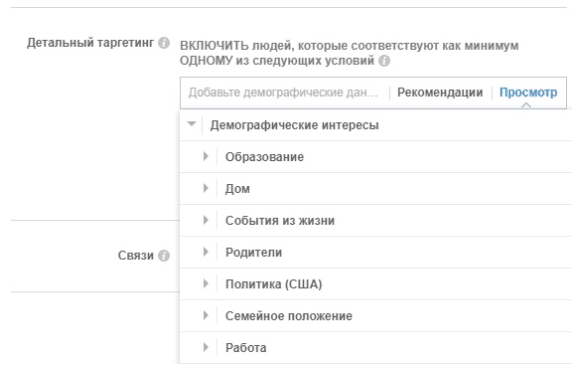Select Семейное положение row label
Viewport: 587px width, 375px height.
[289, 316]
